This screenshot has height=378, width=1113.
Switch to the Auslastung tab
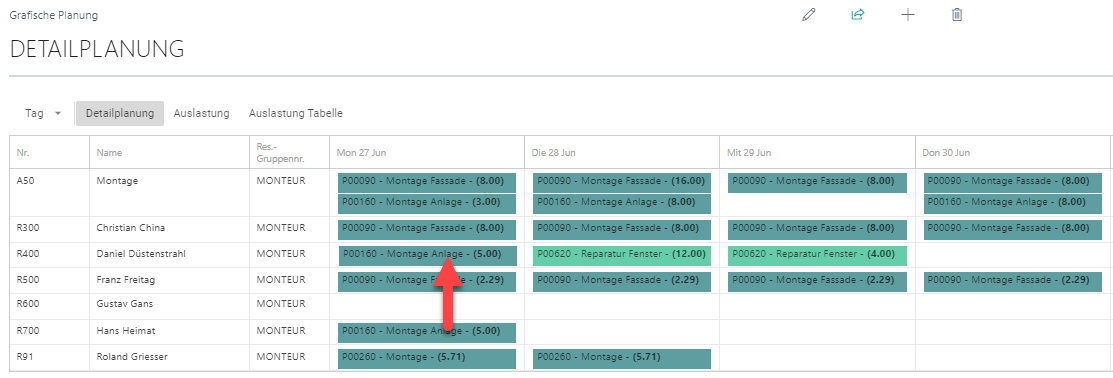[x=202, y=113]
